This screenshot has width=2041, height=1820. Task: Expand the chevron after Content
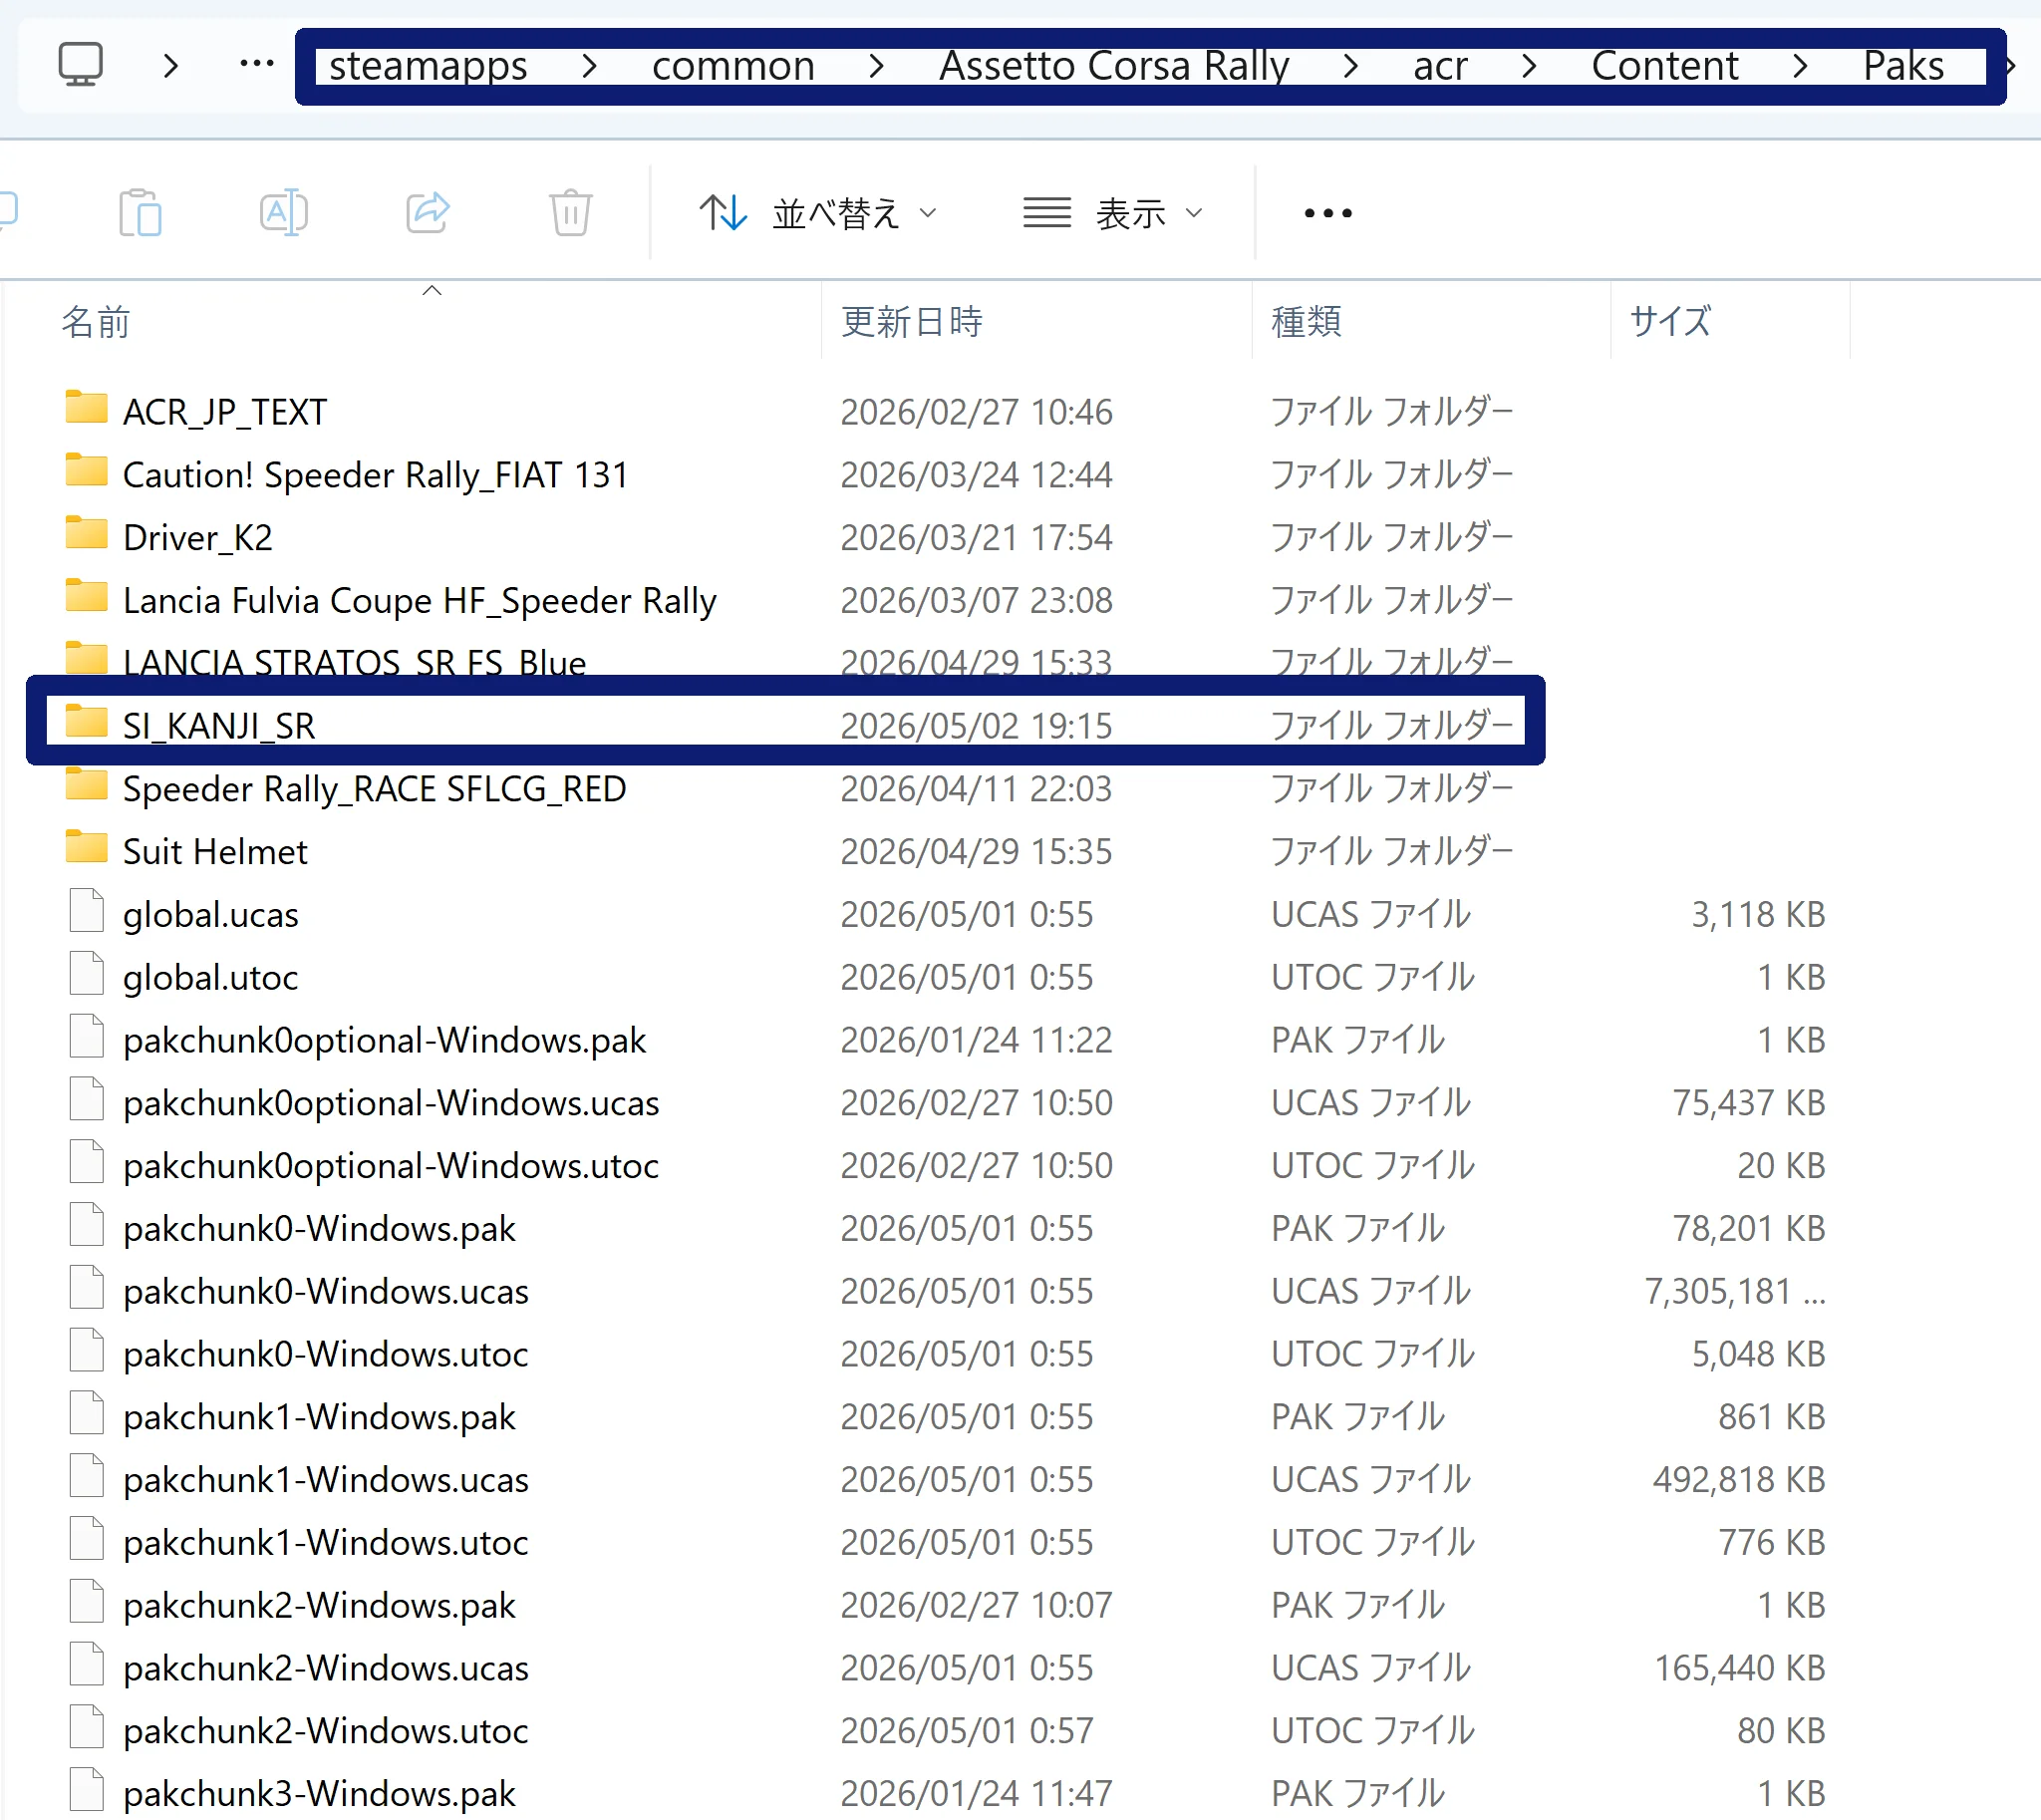pos(1801,66)
